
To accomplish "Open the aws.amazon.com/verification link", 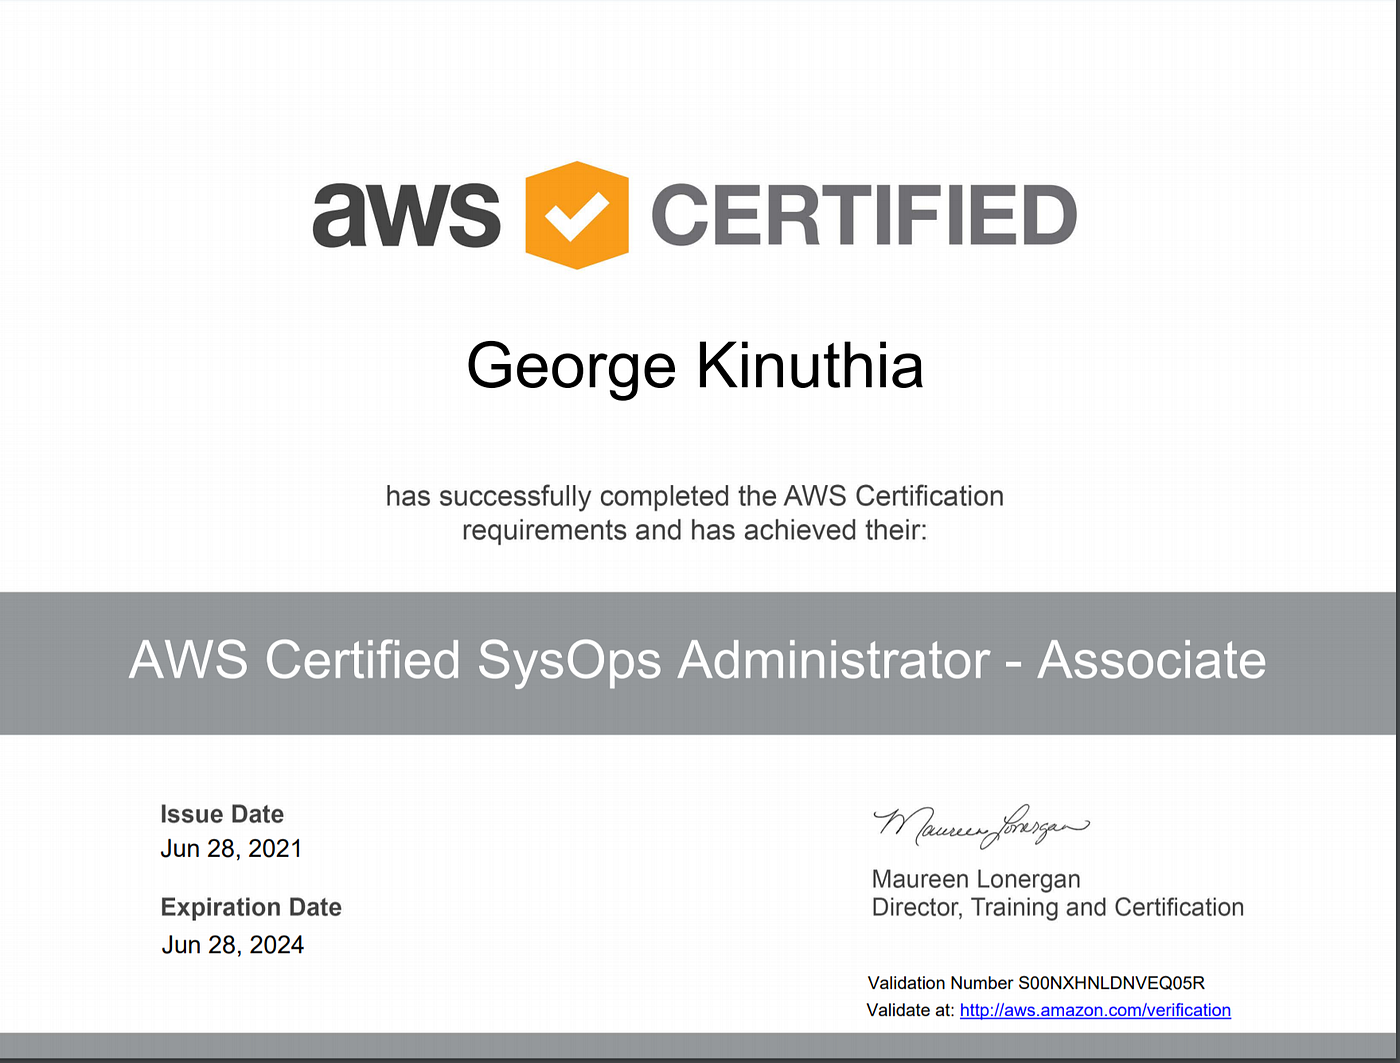I will click(1095, 1010).
